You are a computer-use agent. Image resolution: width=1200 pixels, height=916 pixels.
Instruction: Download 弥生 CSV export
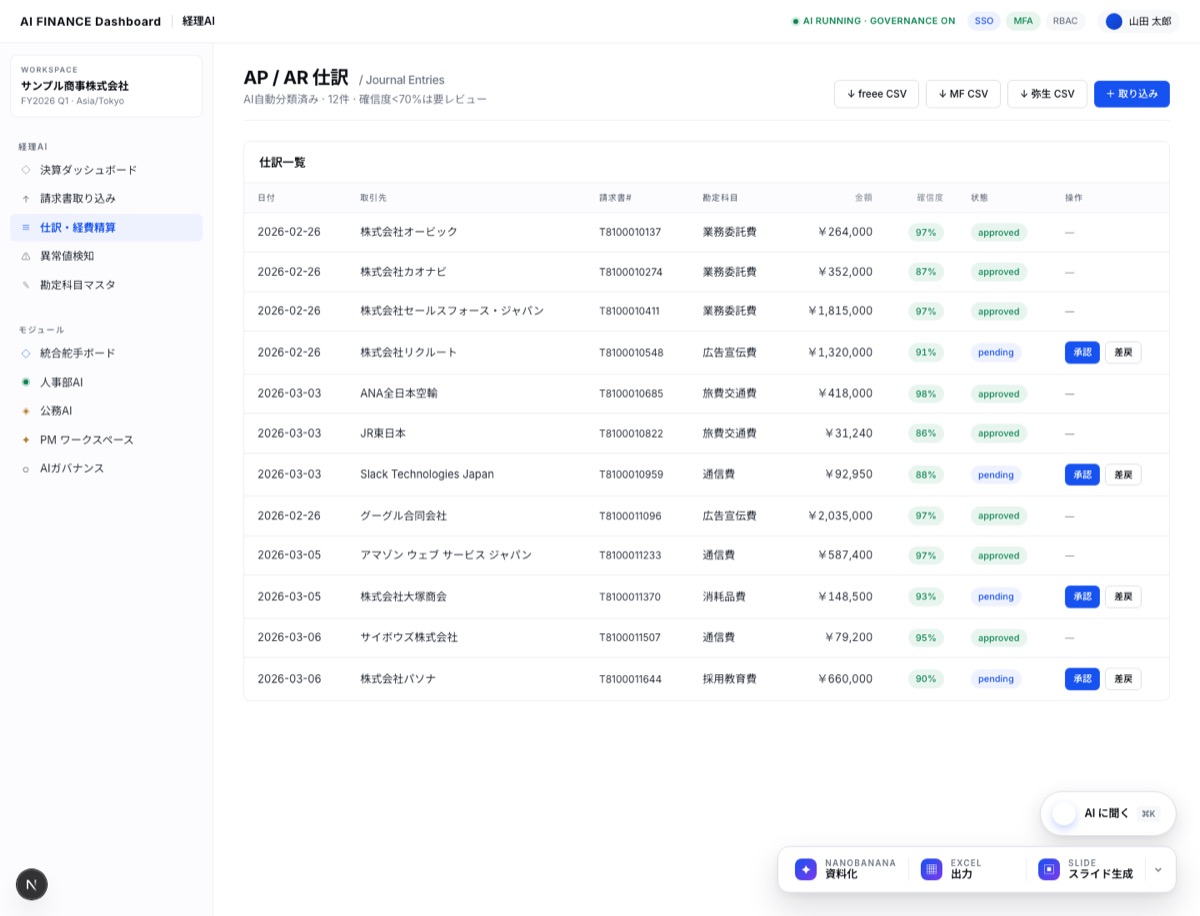[1047, 94]
